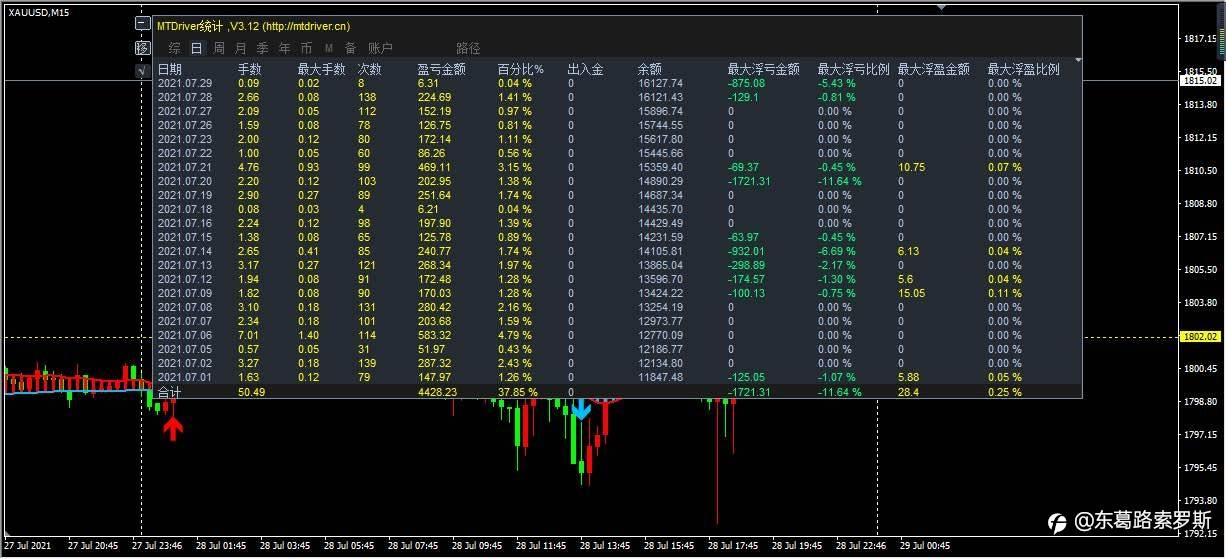Click the 日期 date column header
1226x559 pixels.
pyautogui.click(x=170, y=69)
